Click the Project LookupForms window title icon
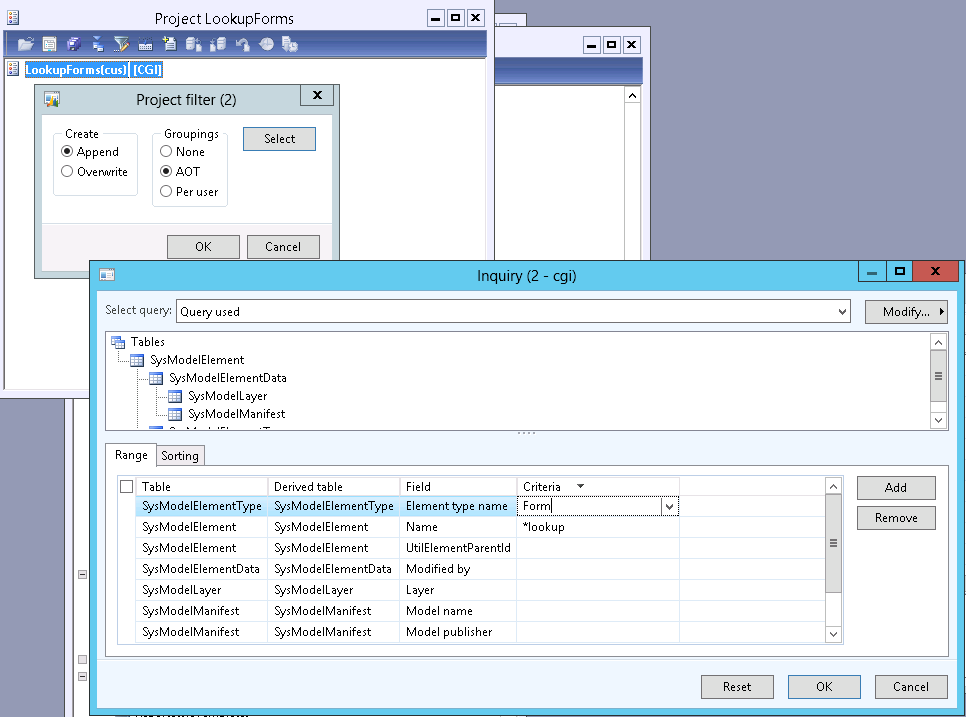The image size is (966, 717). [13, 18]
